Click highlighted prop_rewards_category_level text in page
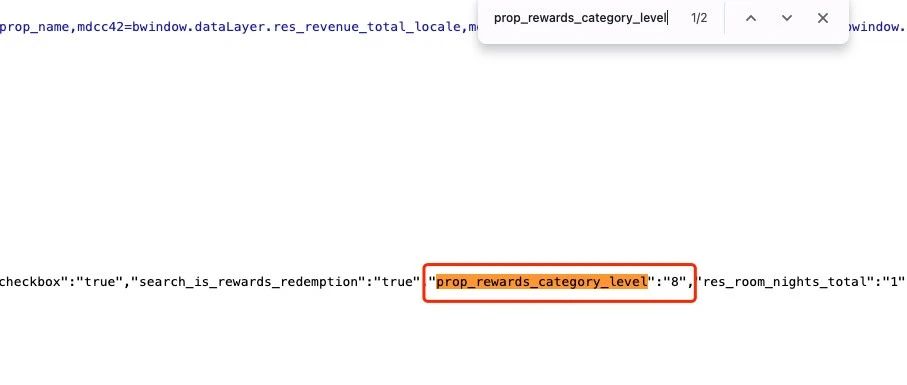Screen dimensions: 907x385 pos(541,282)
